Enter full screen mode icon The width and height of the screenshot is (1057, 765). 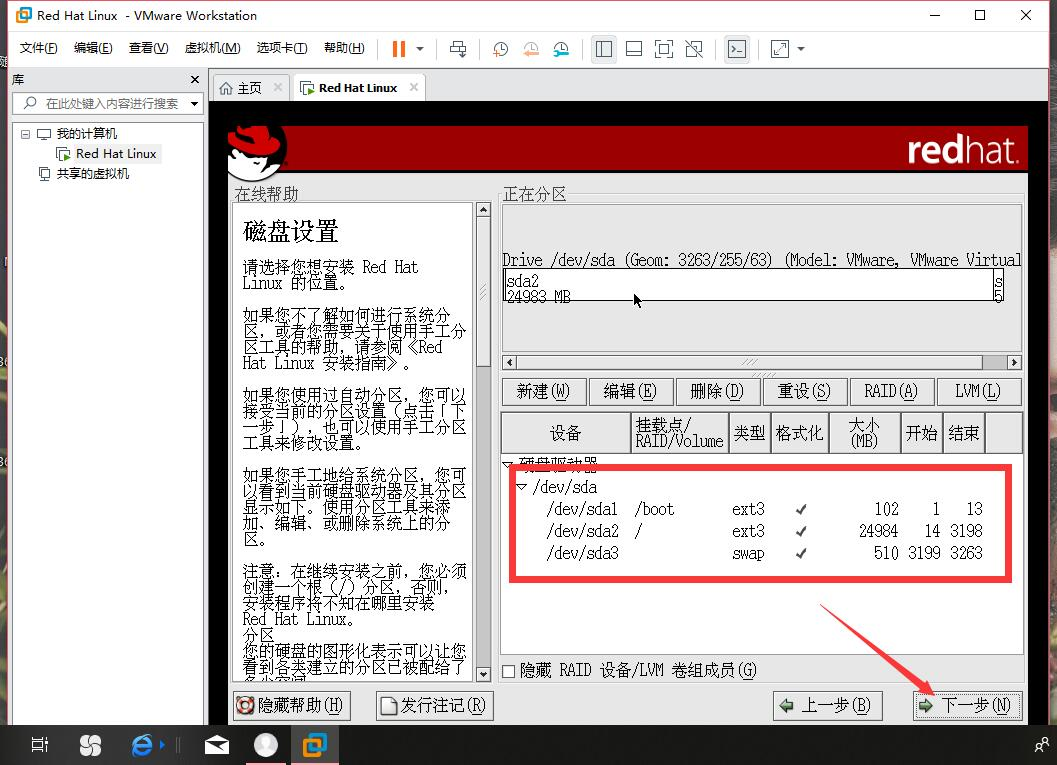click(664, 49)
